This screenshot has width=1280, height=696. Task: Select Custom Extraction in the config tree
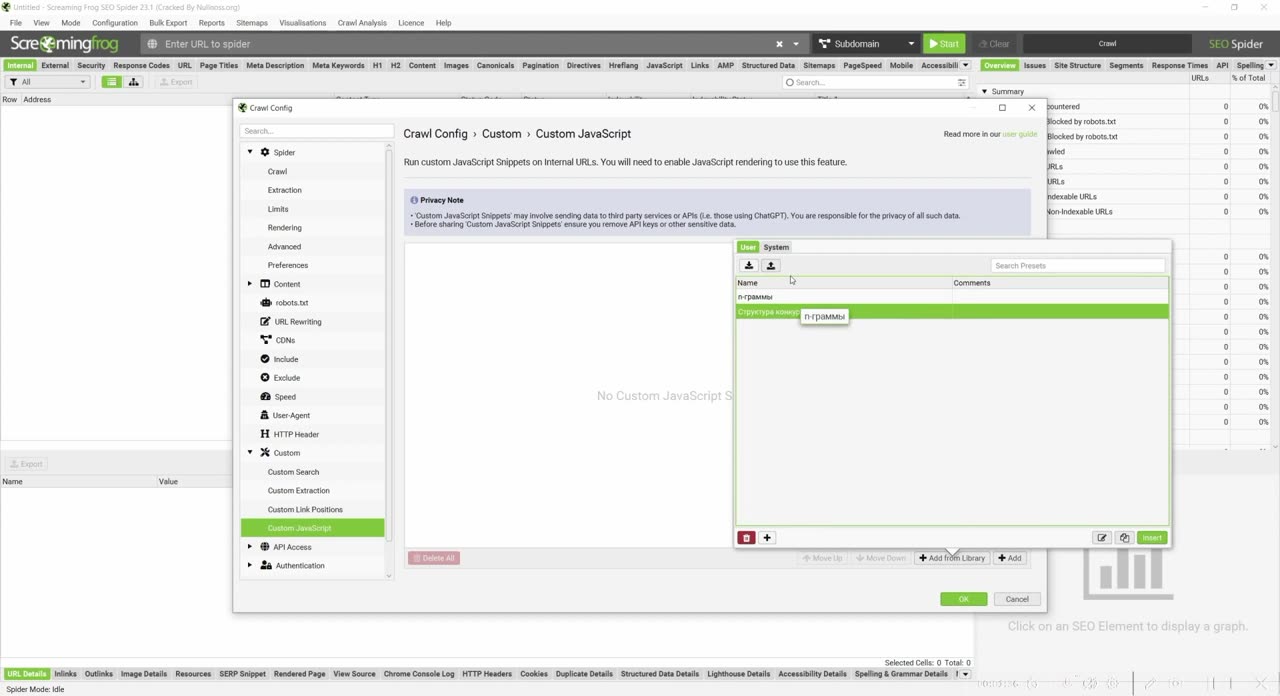tap(298, 491)
